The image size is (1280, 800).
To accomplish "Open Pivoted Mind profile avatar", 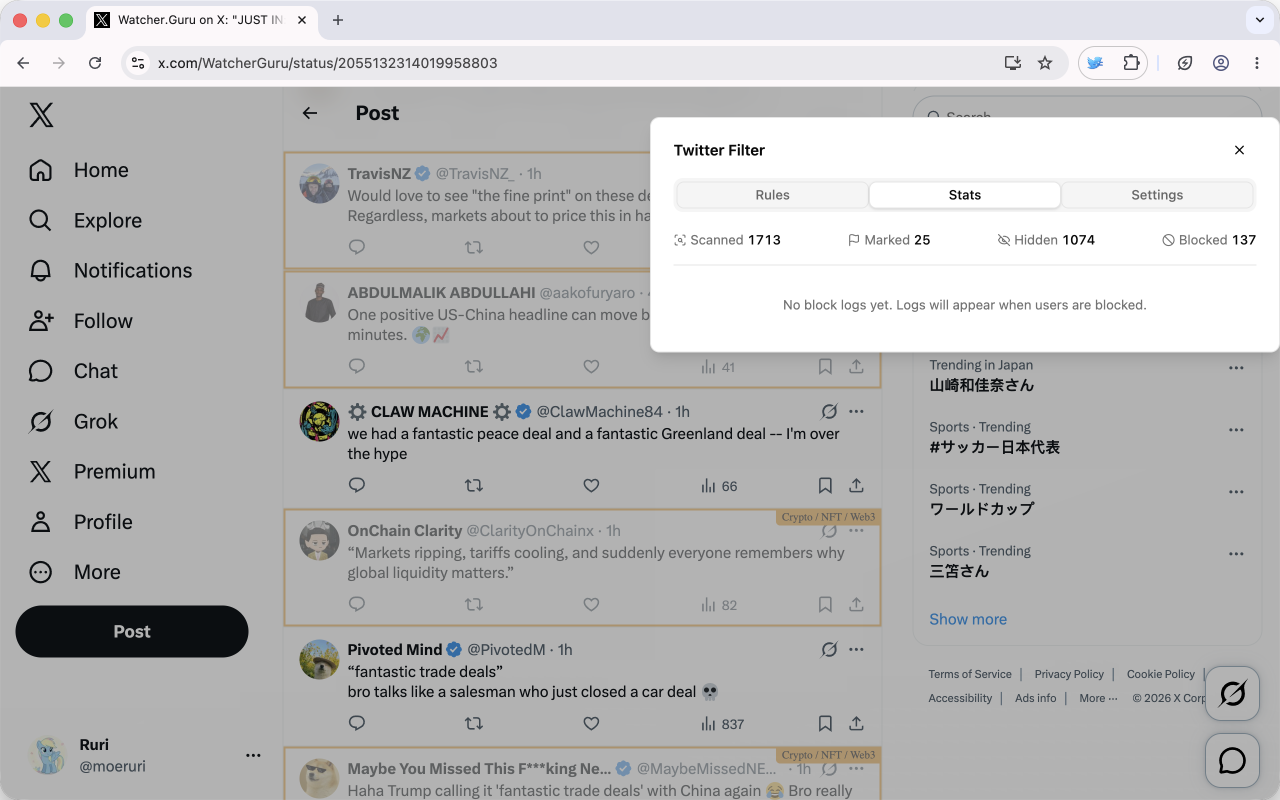I will (x=320, y=659).
